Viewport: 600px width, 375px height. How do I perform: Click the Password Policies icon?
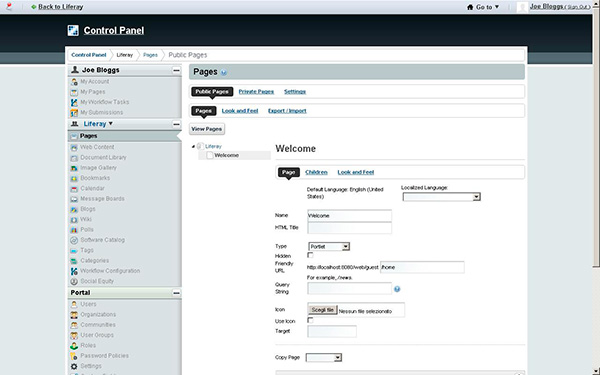[74, 356]
